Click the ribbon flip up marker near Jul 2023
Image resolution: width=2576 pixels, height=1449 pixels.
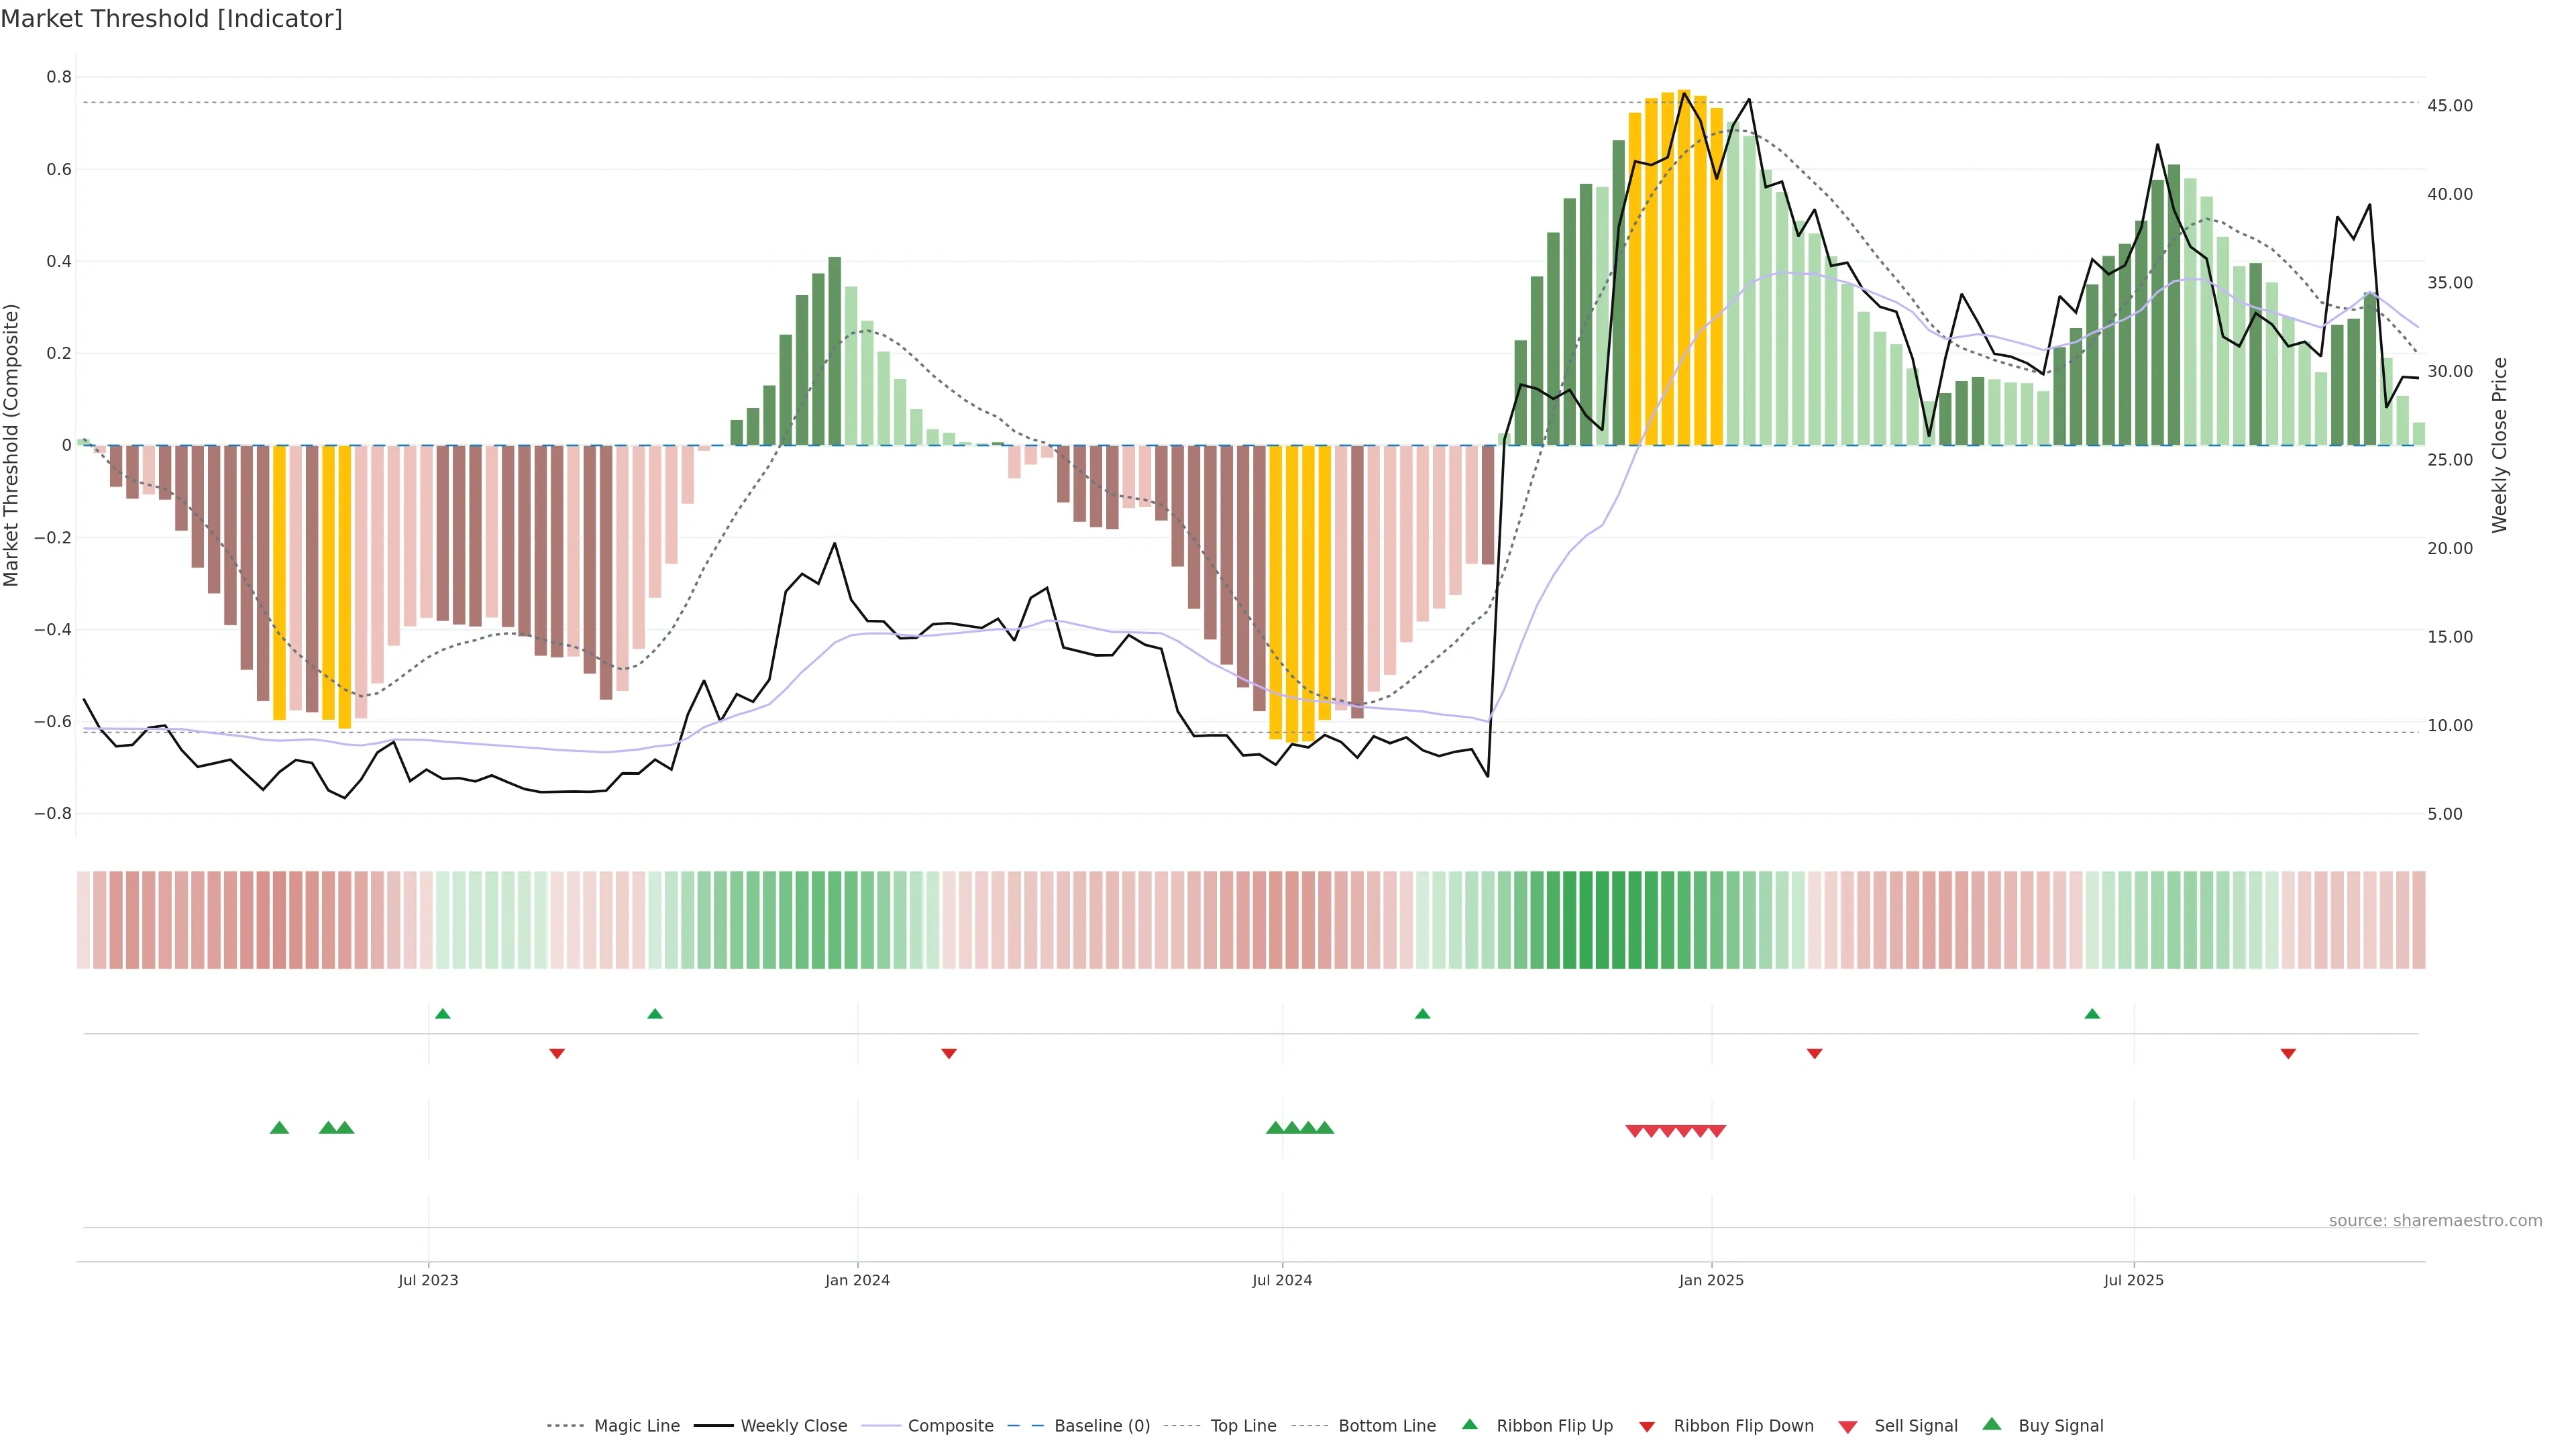[443, 1014]
